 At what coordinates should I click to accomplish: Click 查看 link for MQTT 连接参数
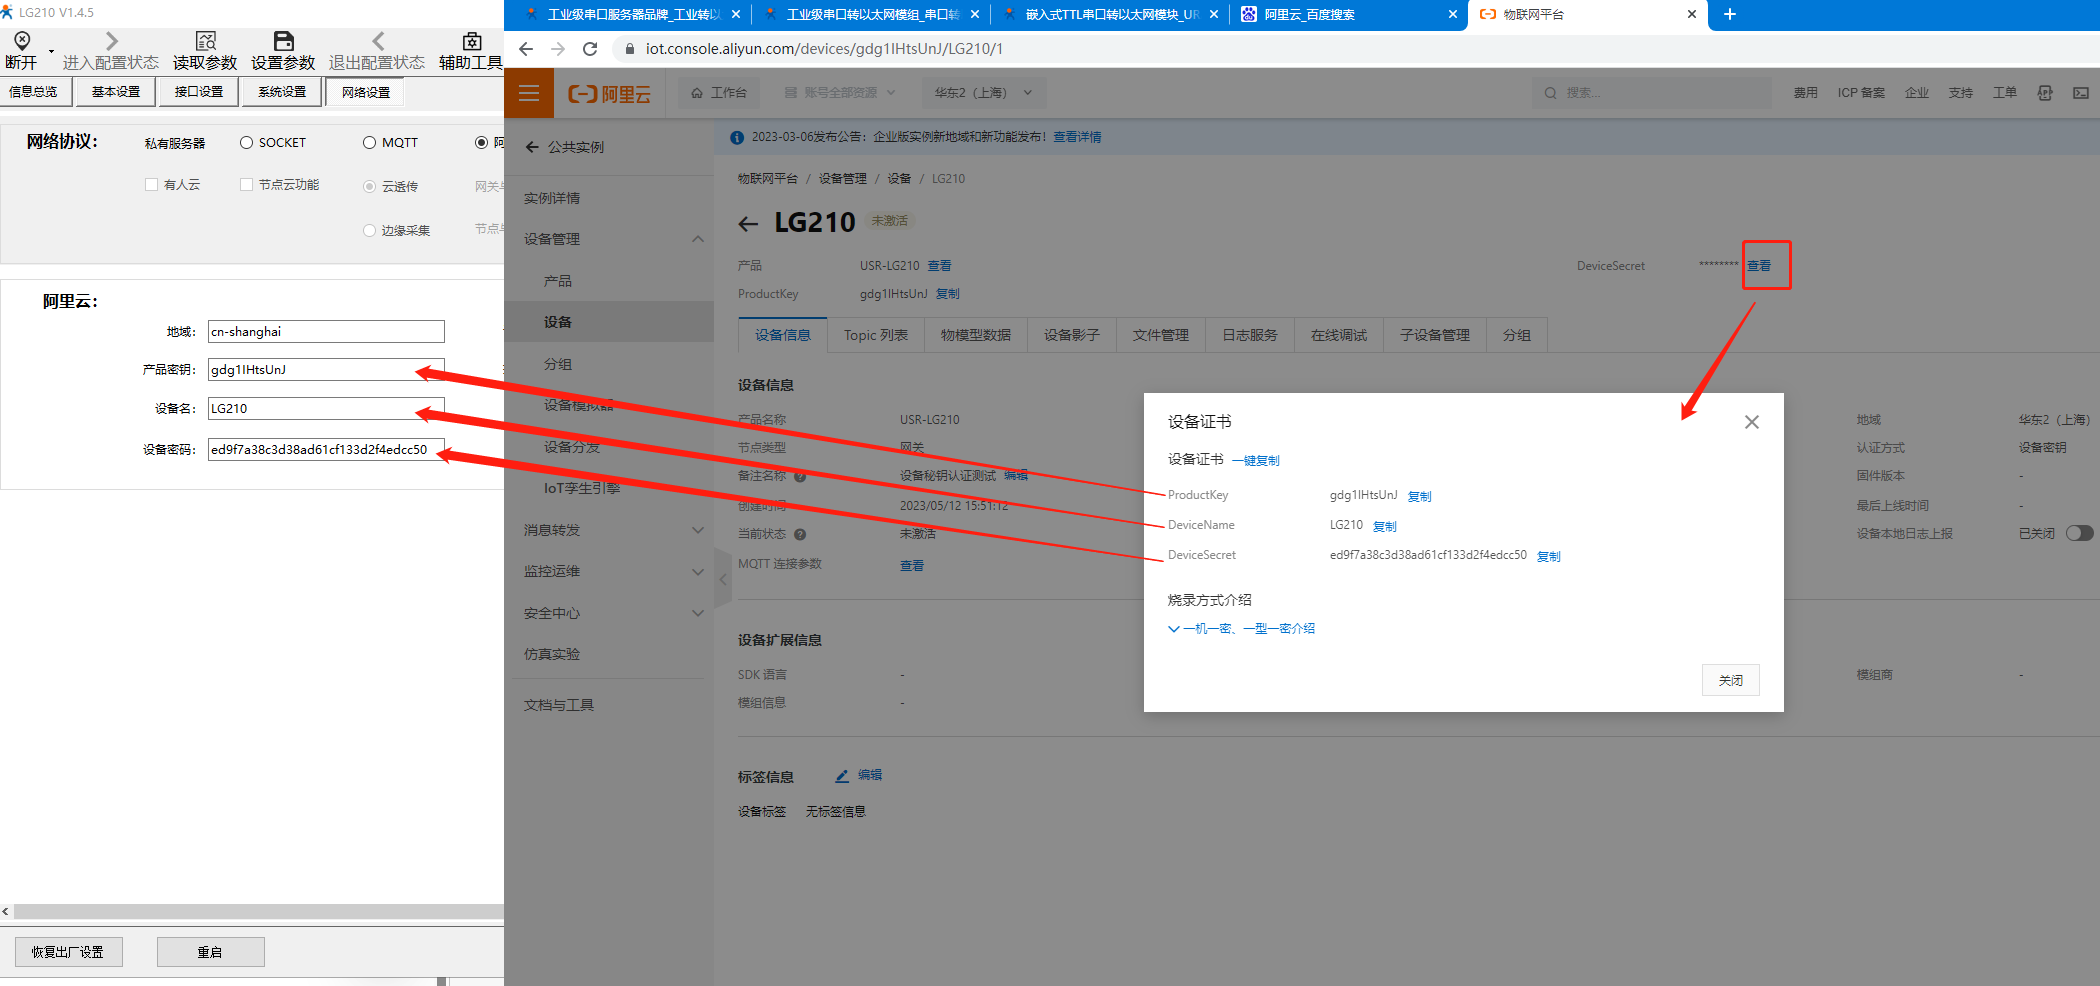(912, 566)
